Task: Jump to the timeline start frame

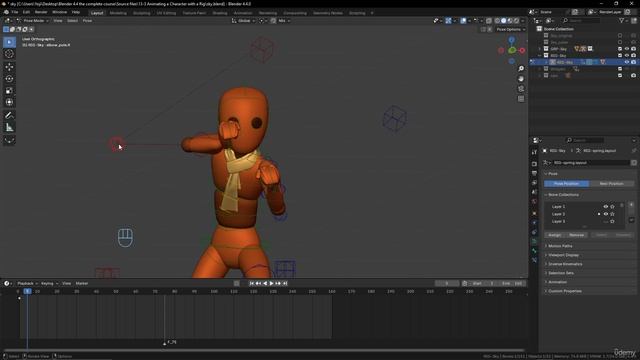Action: (251, 283)
